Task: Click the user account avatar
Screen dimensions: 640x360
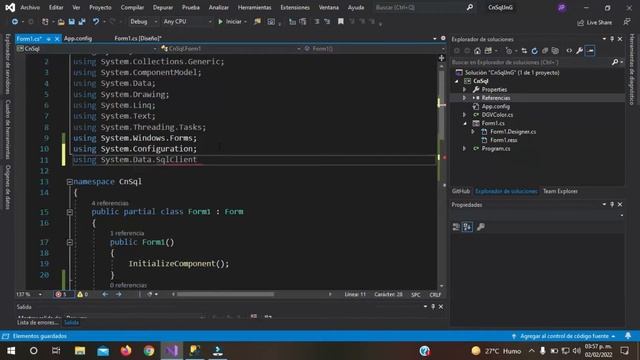Action: tap(562, 8)
